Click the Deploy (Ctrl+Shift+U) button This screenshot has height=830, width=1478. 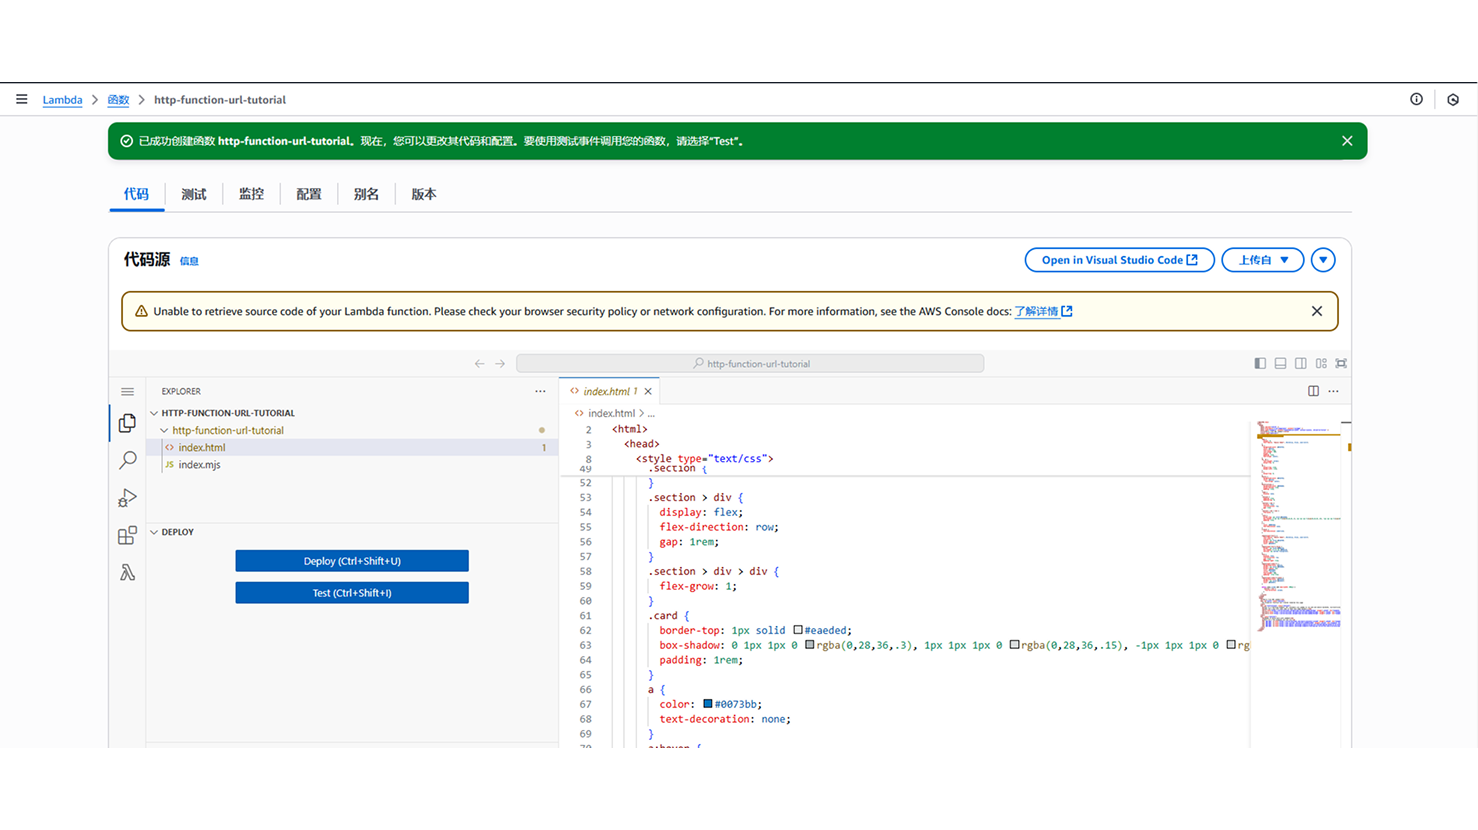(352, 561)
